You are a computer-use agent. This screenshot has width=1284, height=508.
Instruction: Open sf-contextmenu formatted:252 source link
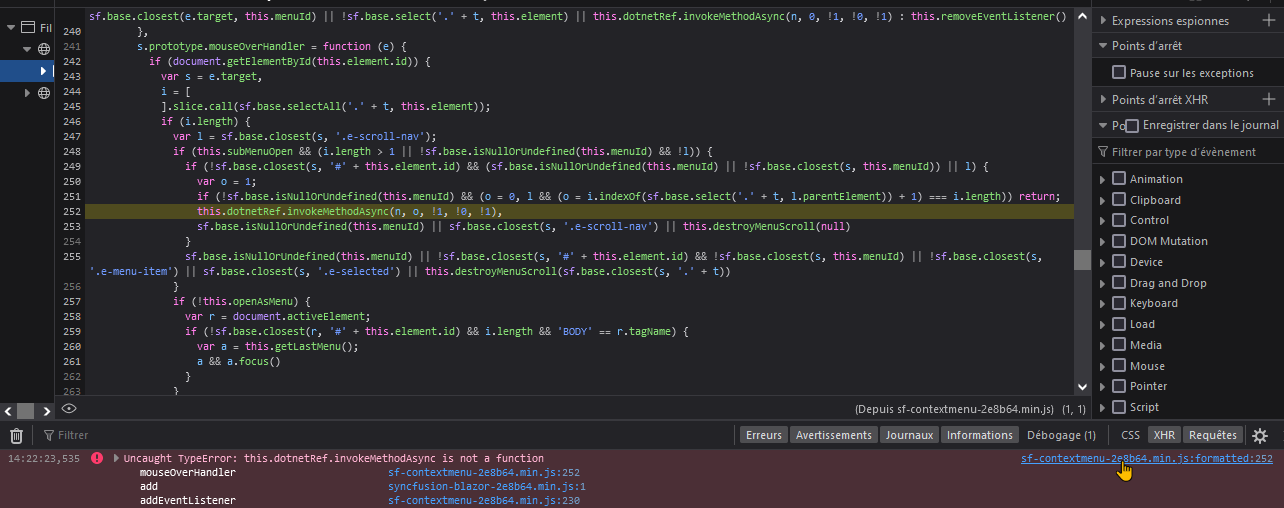1146,459
